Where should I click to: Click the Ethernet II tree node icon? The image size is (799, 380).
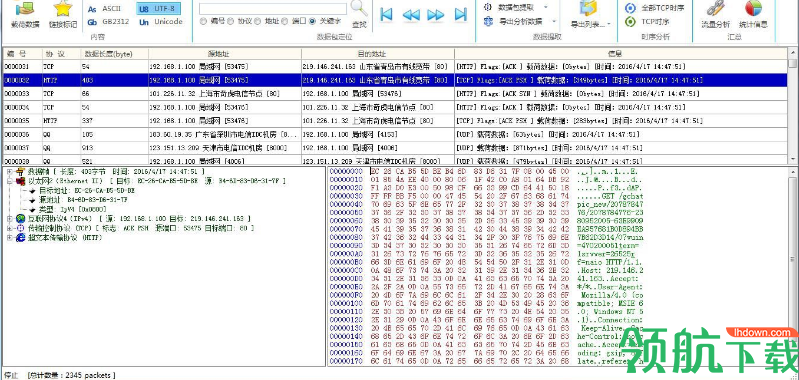20,181
